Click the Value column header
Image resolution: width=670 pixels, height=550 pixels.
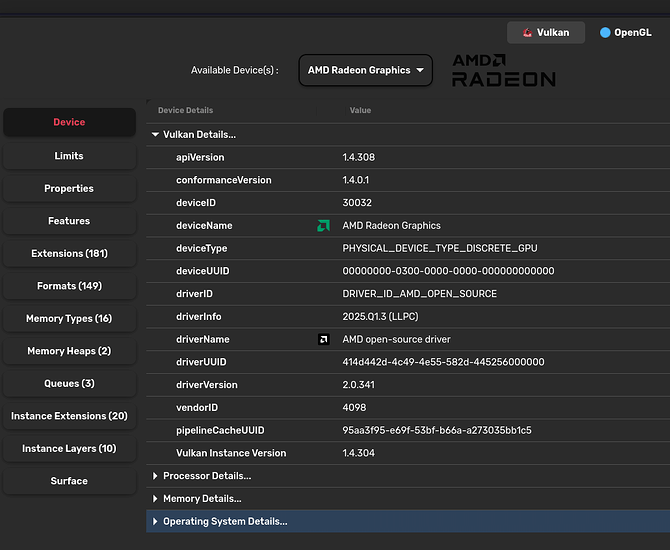(360, 110)
